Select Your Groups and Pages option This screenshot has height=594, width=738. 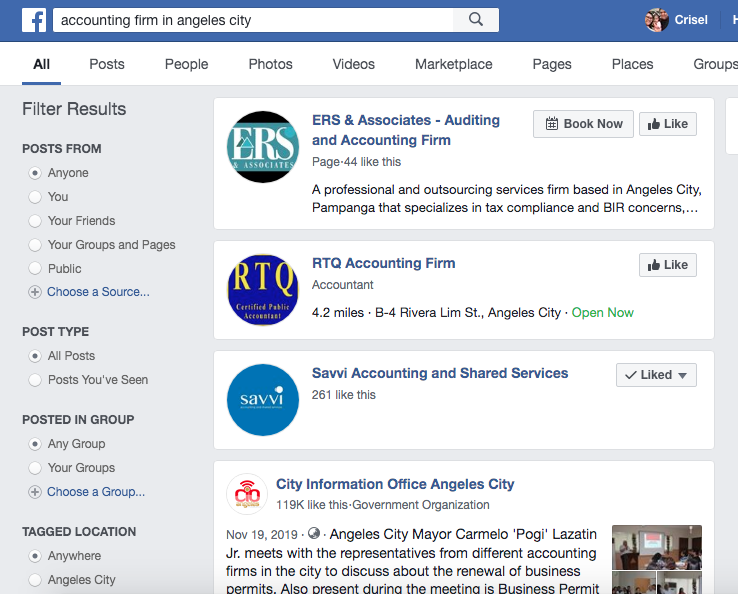[x=35, y=245]
